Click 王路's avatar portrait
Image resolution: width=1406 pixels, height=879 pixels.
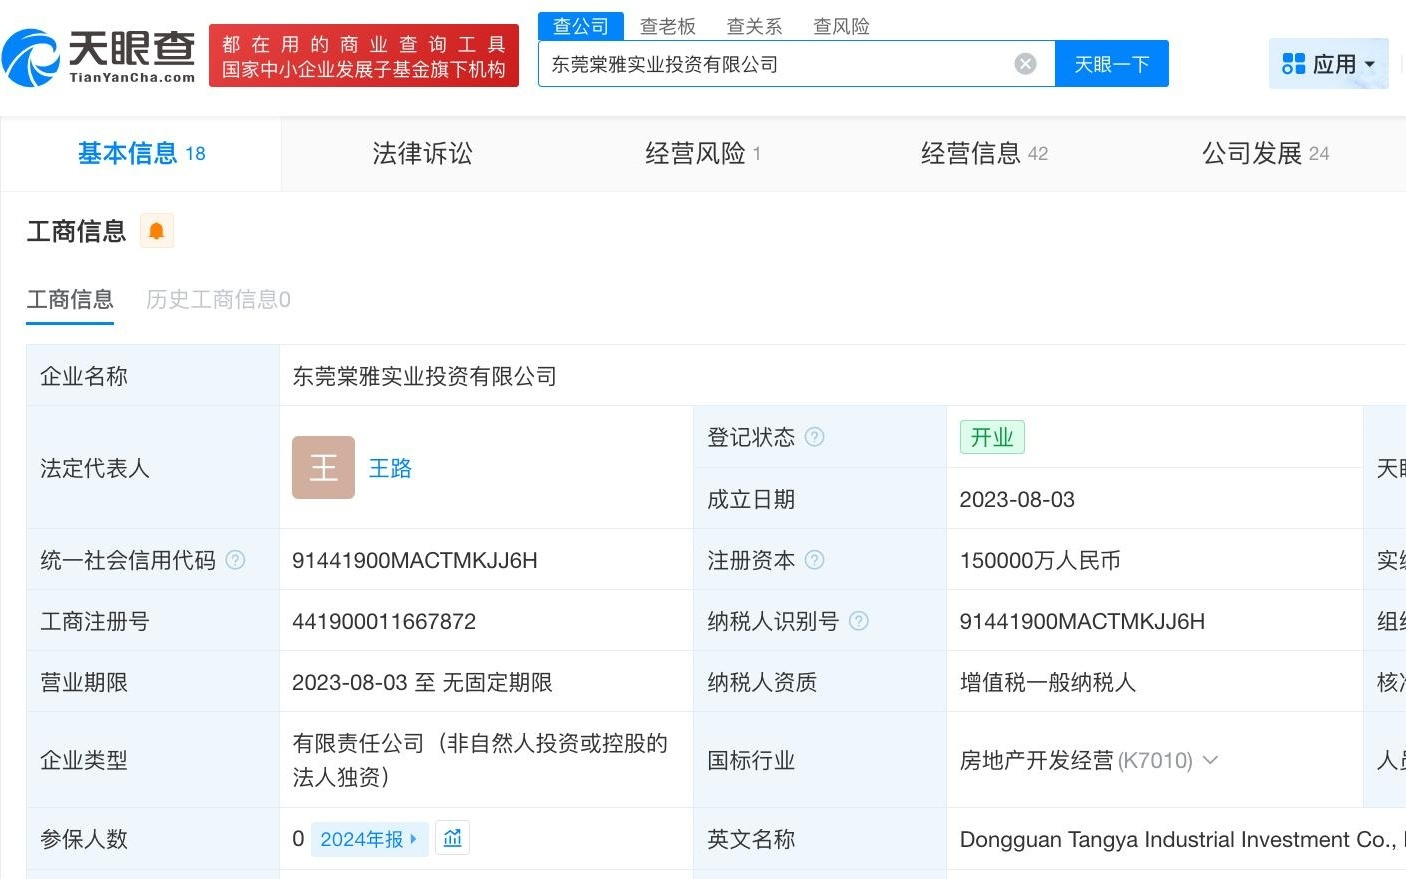pos(323,467)
